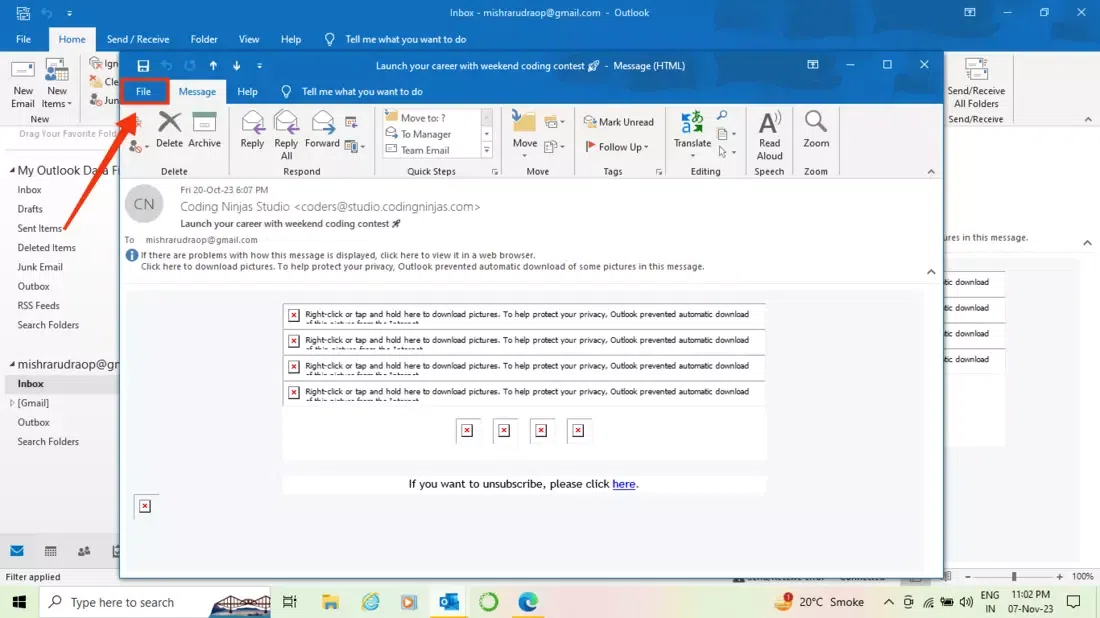The image size is (1100, 618).
Task: Click the Outlook taskbar icon
Action: pos(449,602)
